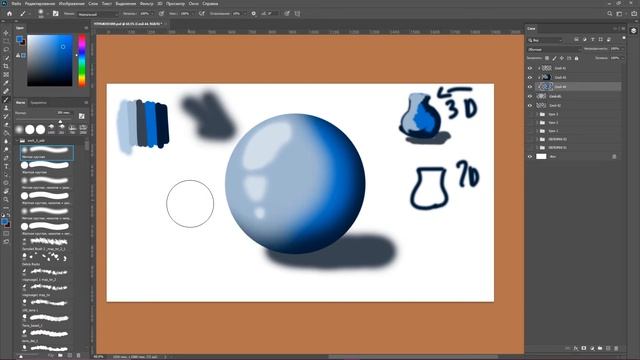Click the share icon at top right
640x360 pixels.
[634, 13]
